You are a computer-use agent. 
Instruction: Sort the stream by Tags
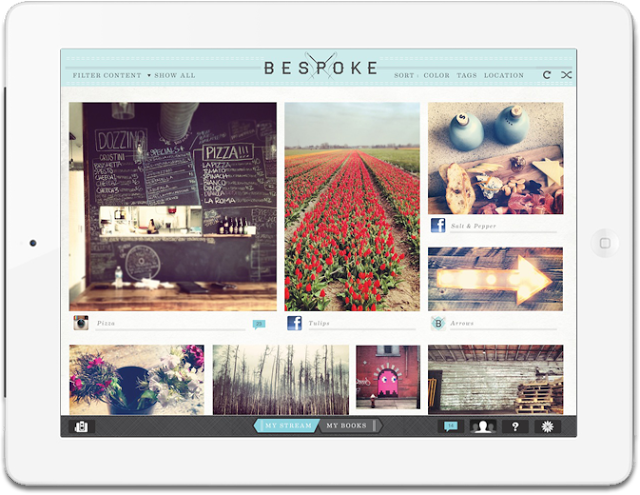[467, 75]
